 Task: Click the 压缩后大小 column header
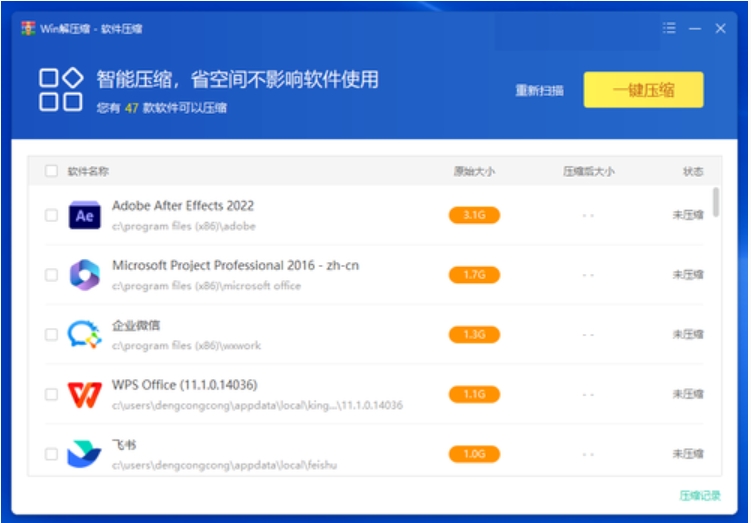click(x=589, y=171)
